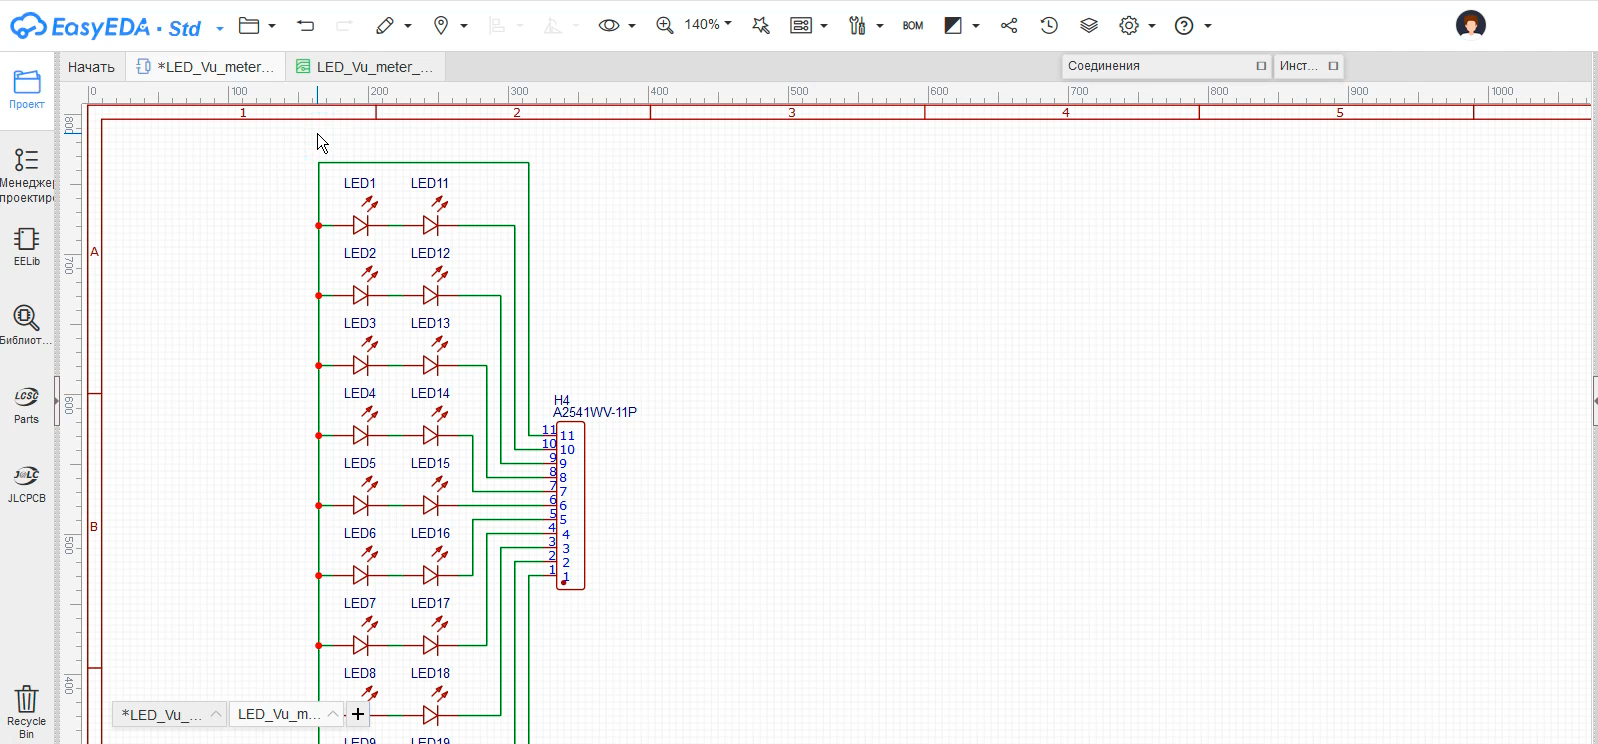Viewport: 1598px width, 744px height.
Task: Expand the Design form icon dropdown arrow
Action: [x=824, y=26]
